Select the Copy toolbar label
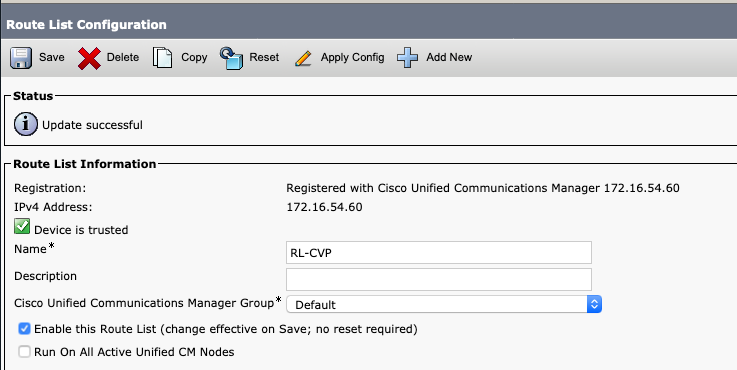737x370 pixels. (194, 57)
